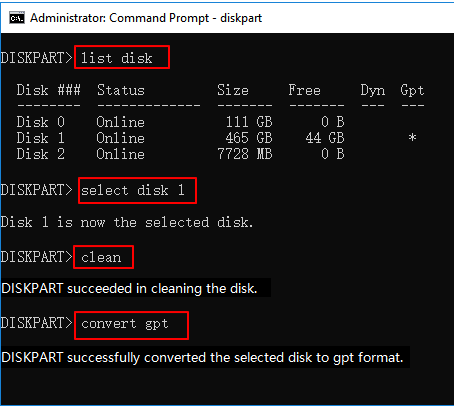Click the DISKPART> prompt before 'list disk'

(x=36, y=58)
